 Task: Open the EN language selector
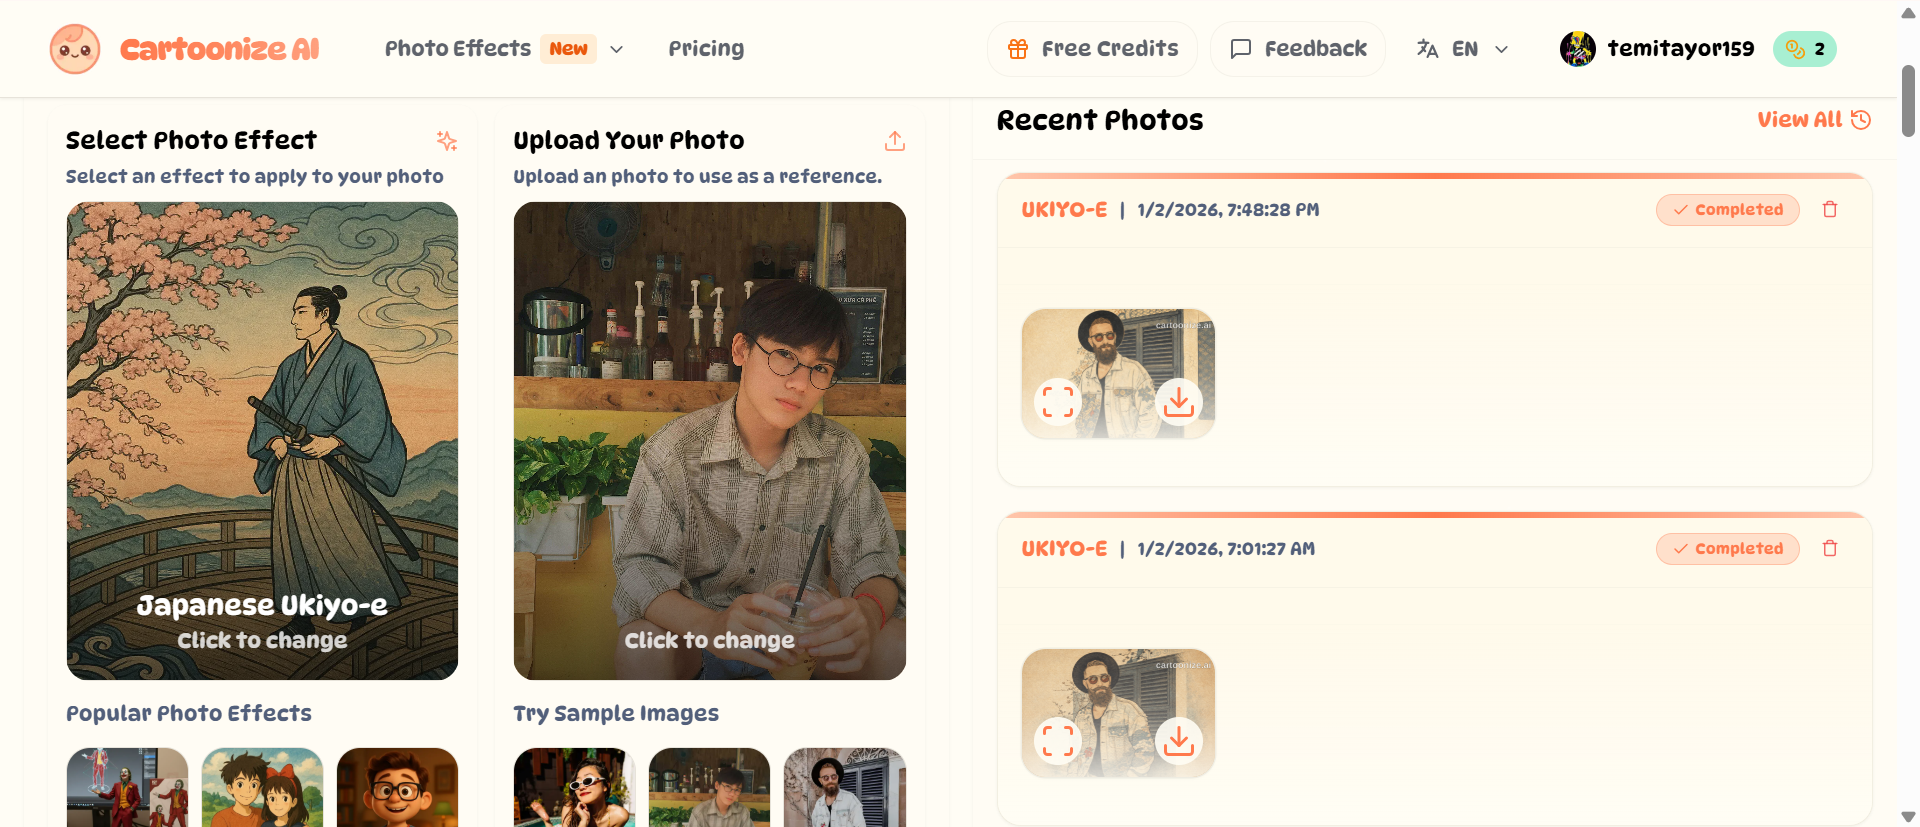point(1463,49)
